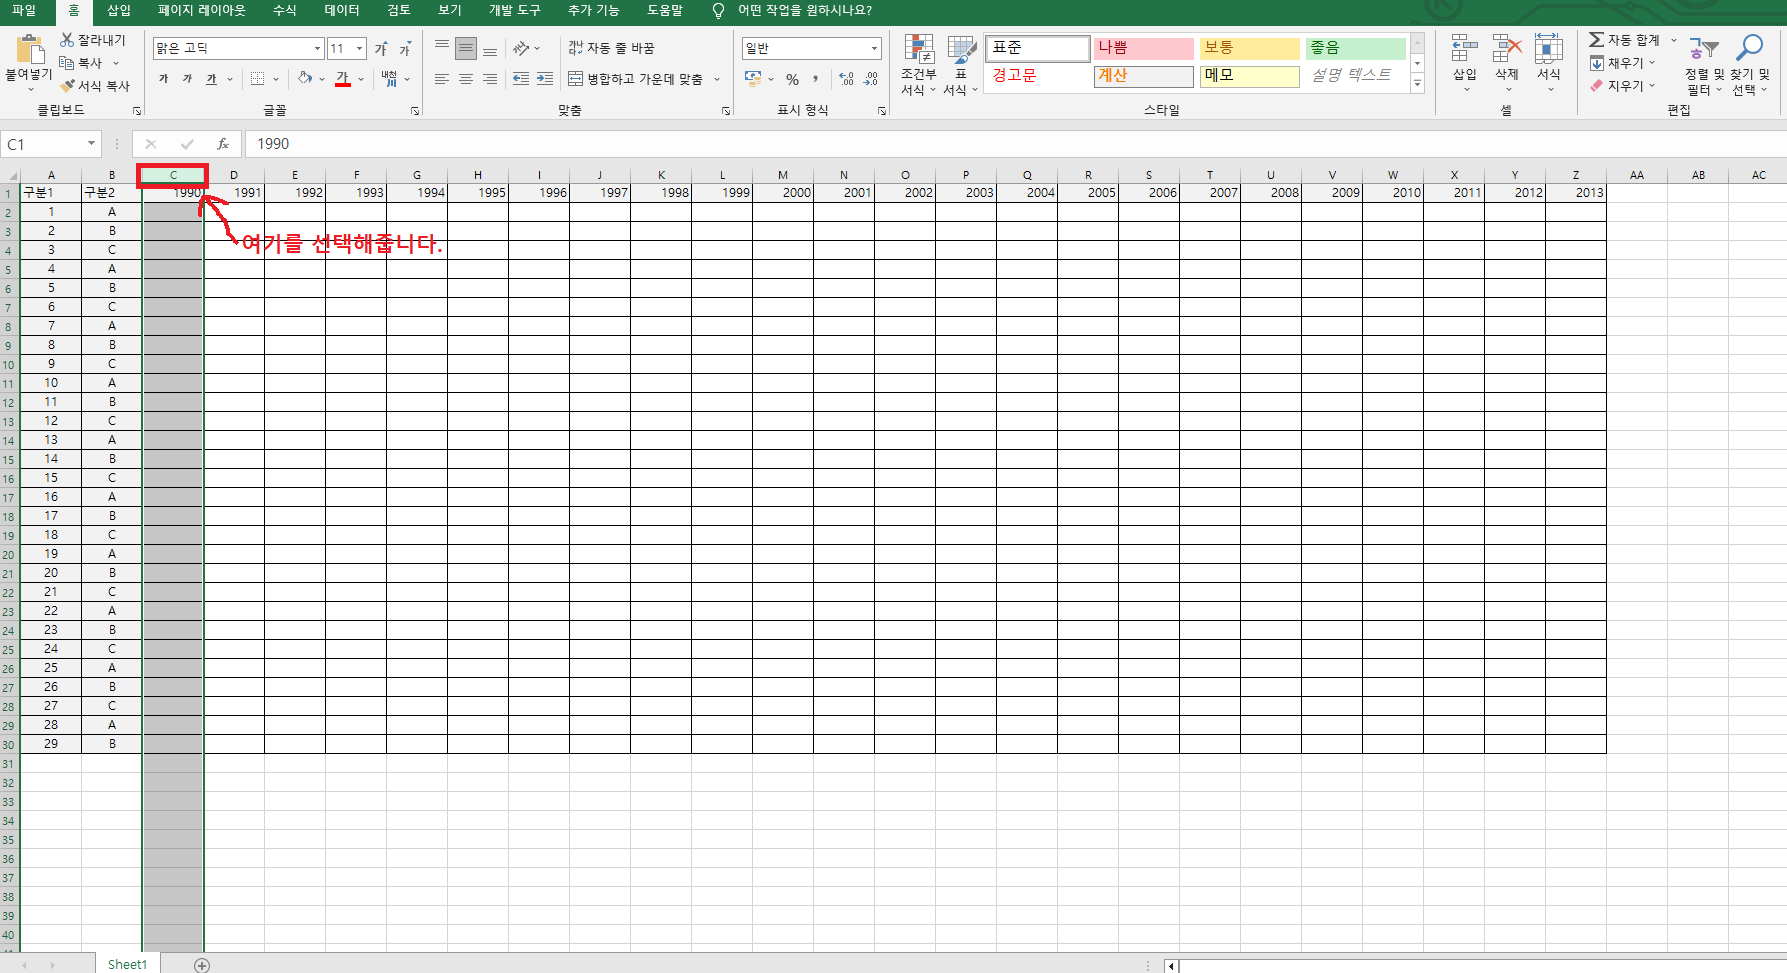This screenshot has height=973, width=1787.
Task: Switch to the 수식 tab
Action: coord(285,10)
